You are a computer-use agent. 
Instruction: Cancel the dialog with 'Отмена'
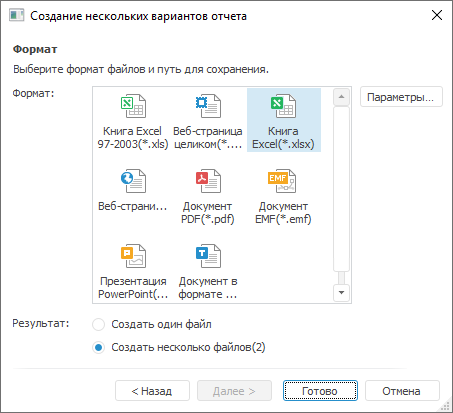(x=402, y=391)
